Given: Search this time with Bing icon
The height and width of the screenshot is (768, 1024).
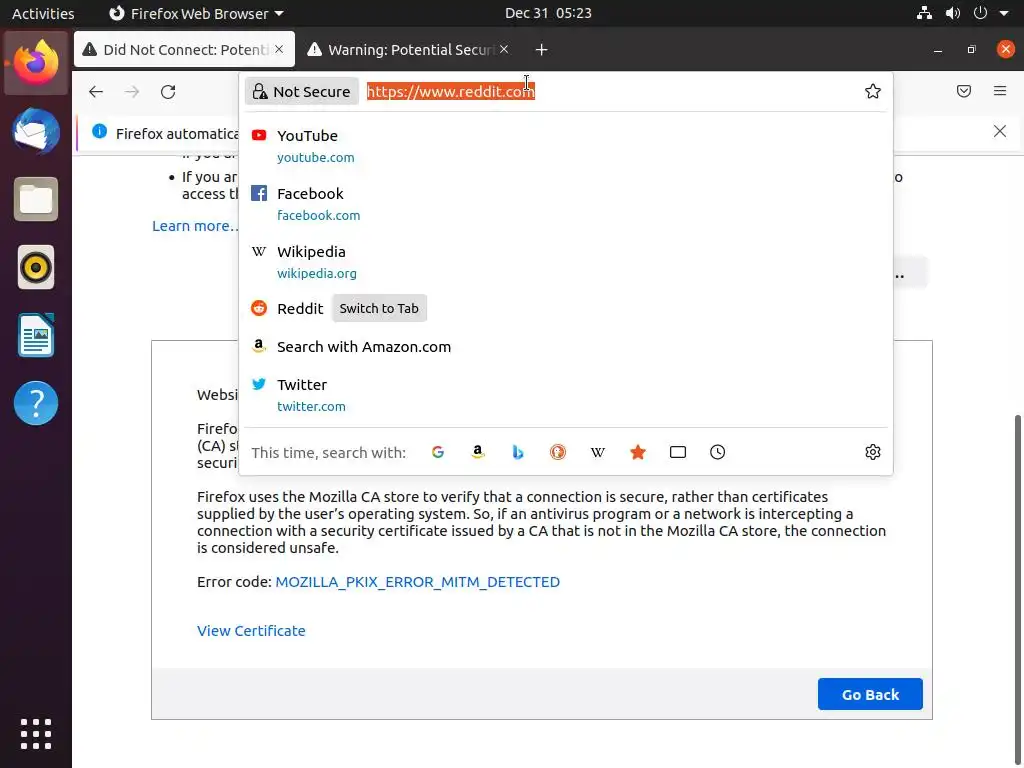Looking at the screenshot, I should (x=518, y=452).
